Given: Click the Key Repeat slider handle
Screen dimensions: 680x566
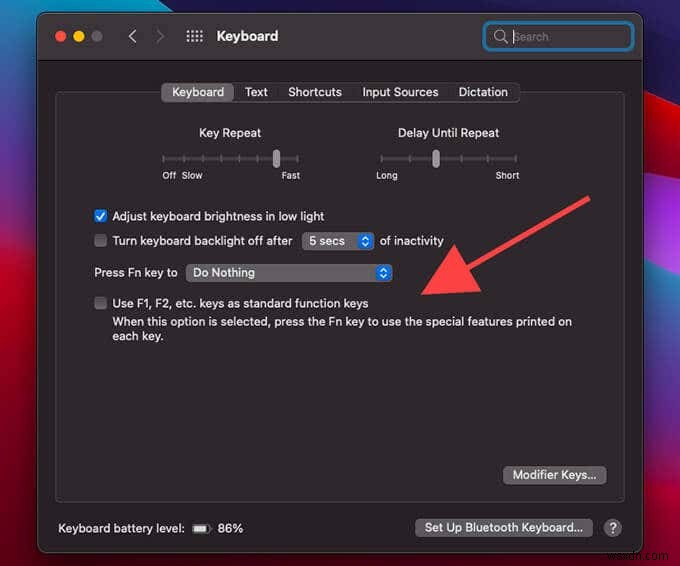Looking at the screenshot, I should [x=276, y=158].
